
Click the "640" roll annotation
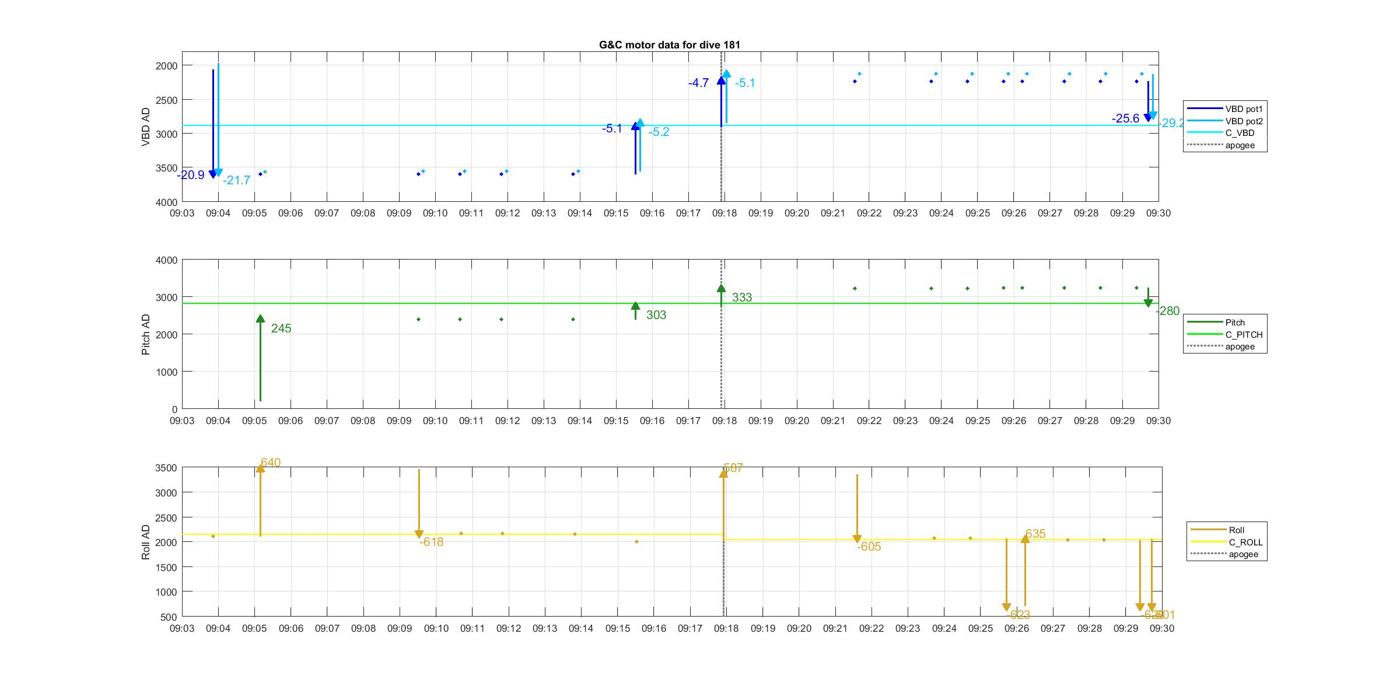click(x=271, y=463)
